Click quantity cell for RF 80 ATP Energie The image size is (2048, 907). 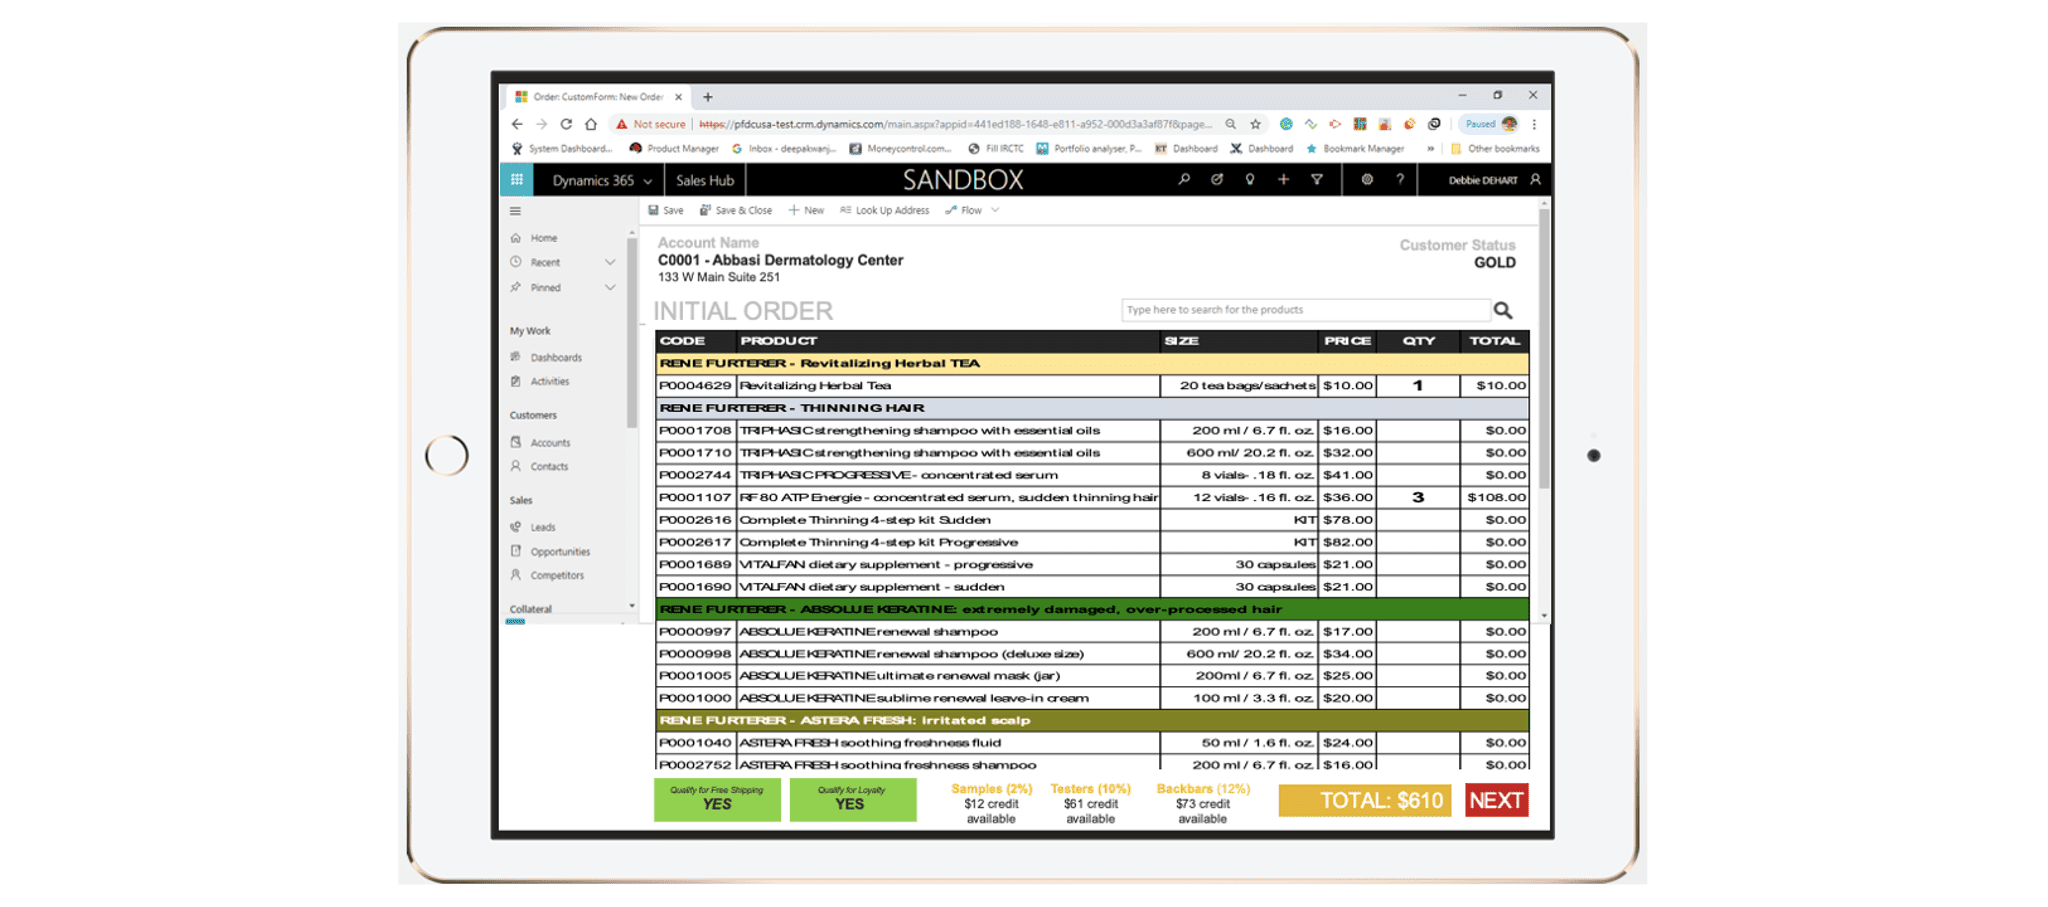click(x=1417, y=497)
